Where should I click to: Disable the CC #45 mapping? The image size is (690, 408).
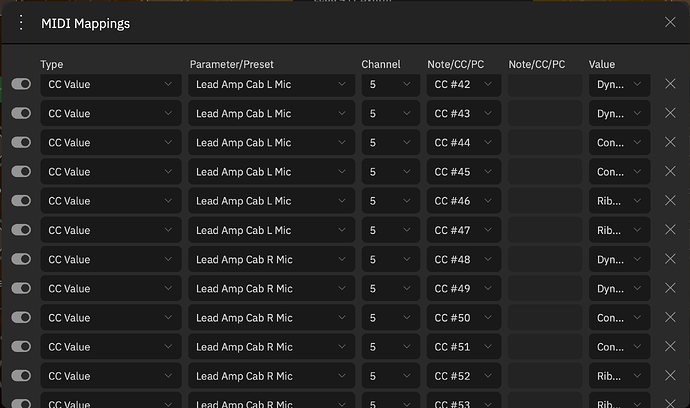click(x=21, y=171)
